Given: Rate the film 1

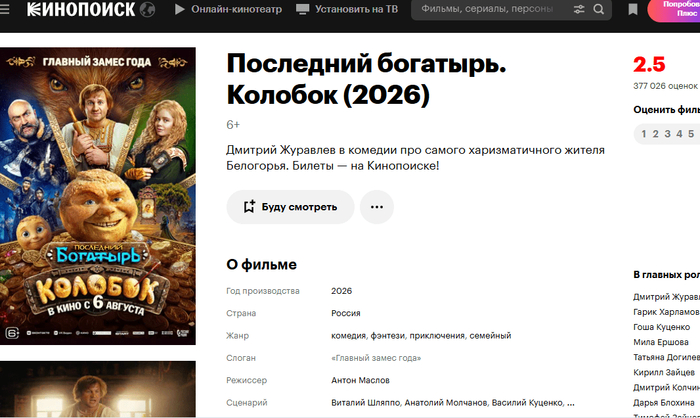Looking at the screenshot, I should (644, 134).
